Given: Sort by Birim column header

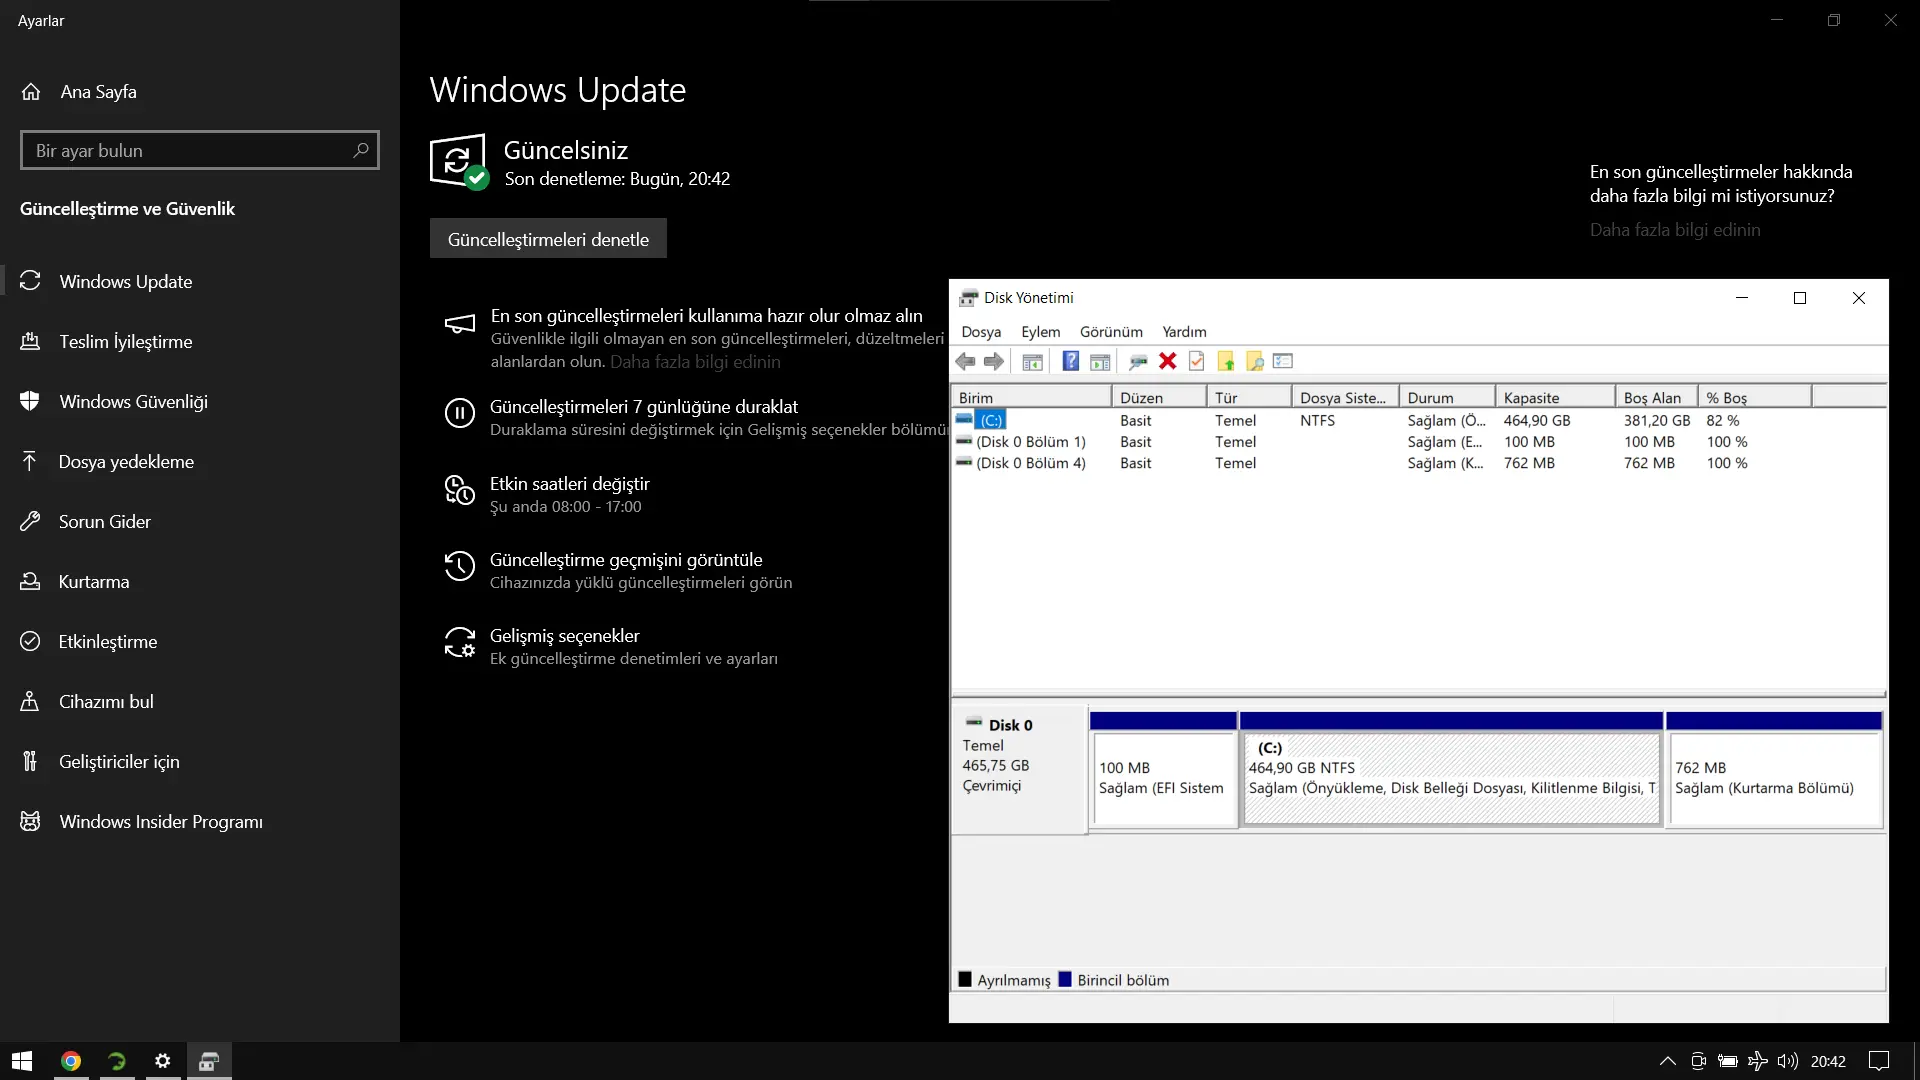Looking at the screenshot, I should tap(1031, 398).
